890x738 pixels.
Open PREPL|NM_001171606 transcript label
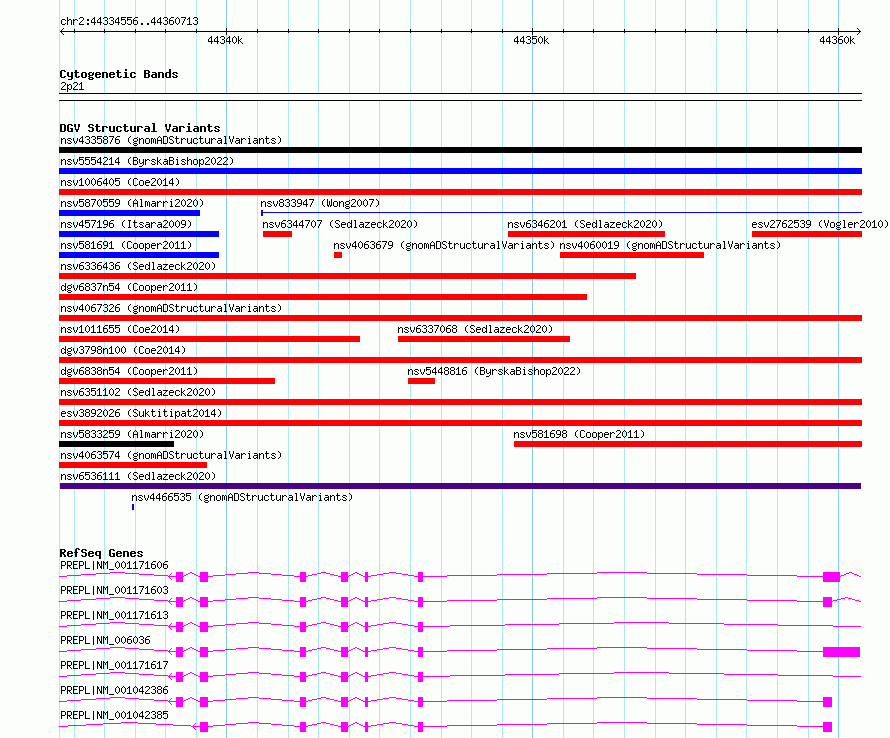tap(114, 565)
